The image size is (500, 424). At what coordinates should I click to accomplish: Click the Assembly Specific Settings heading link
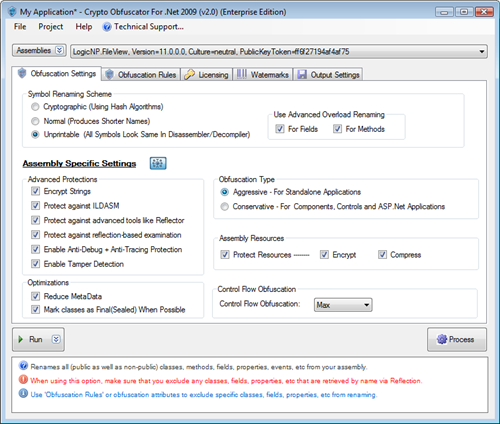point(79,163)
